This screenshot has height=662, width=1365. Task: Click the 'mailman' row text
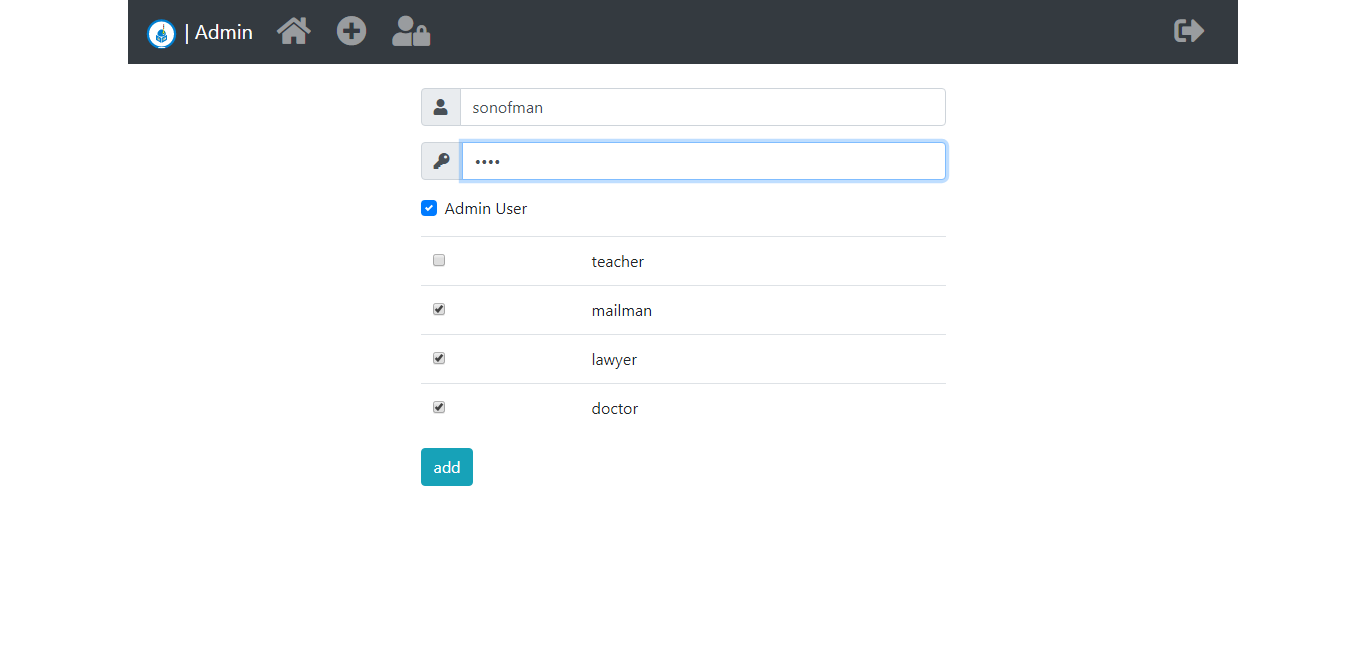coord(622,310)
